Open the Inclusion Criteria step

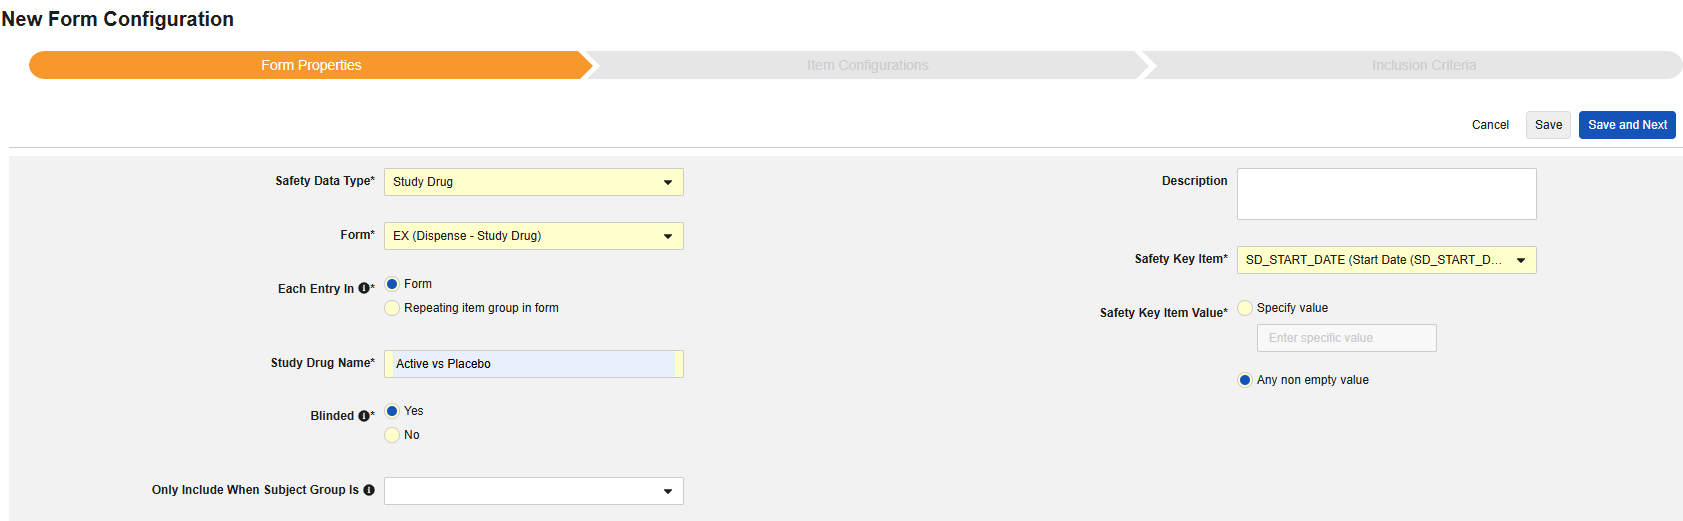[1423, 65]
